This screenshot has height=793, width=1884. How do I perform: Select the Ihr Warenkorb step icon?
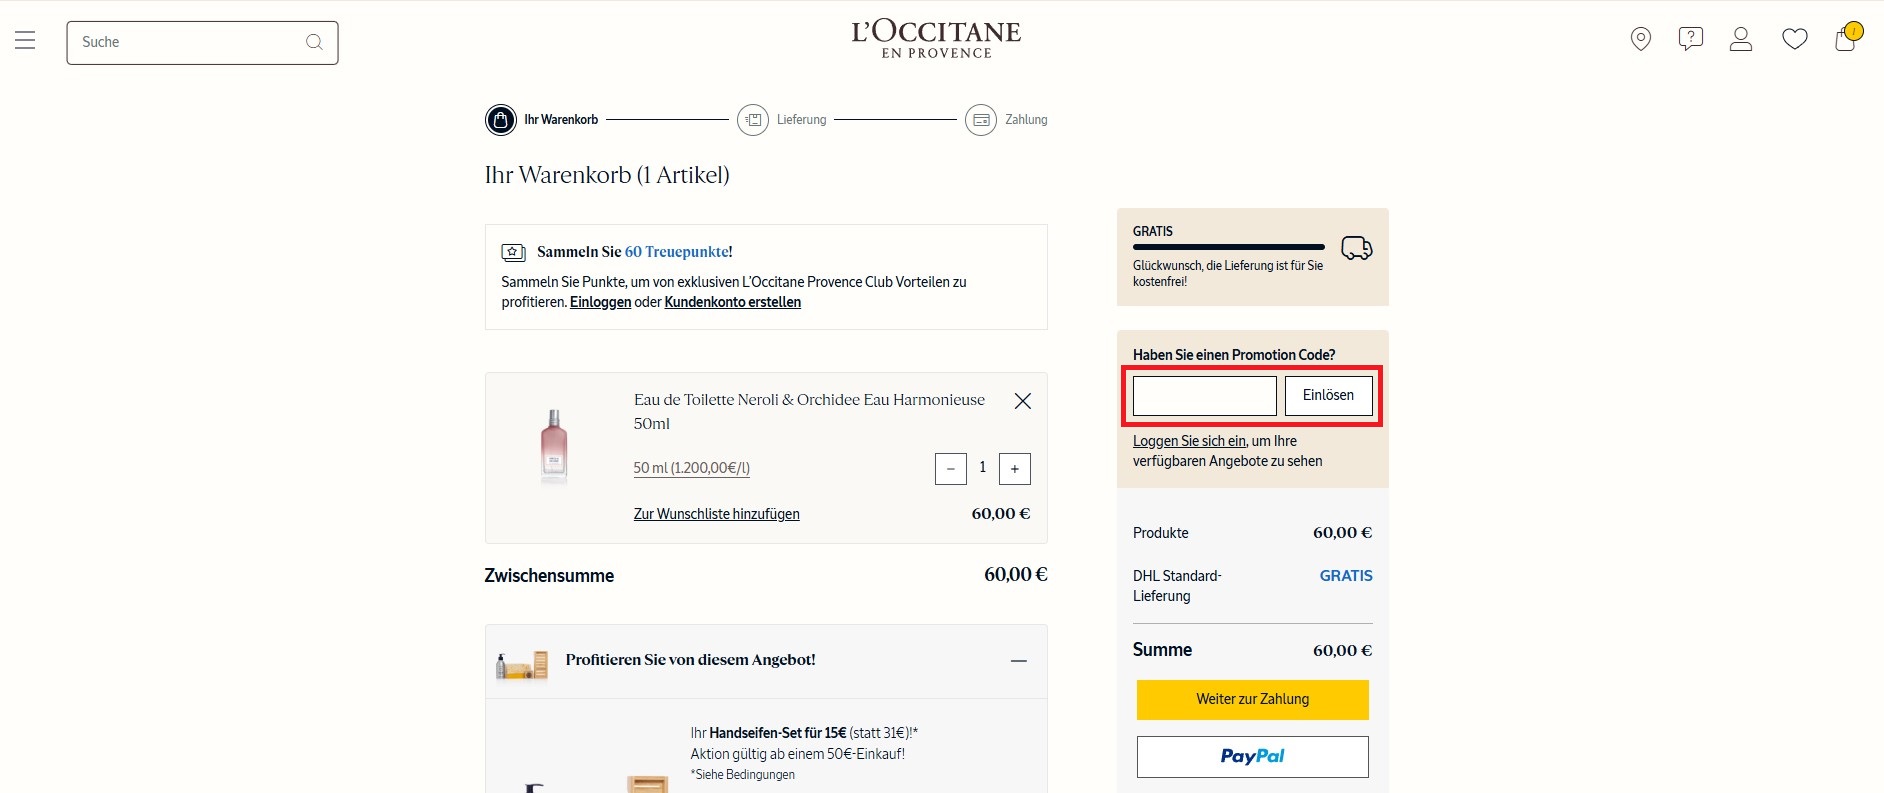(x=501, y=120)
